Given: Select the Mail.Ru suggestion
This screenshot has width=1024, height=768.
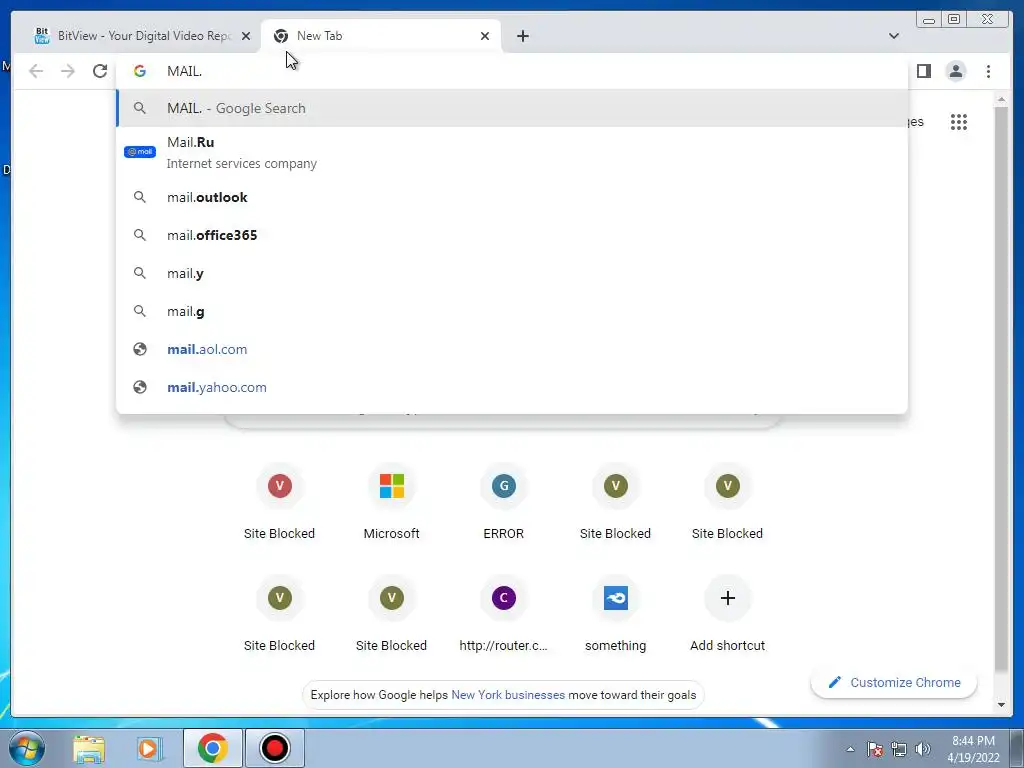Looking at the screenshot, I should pyautogui.click(x=512, y=152).
